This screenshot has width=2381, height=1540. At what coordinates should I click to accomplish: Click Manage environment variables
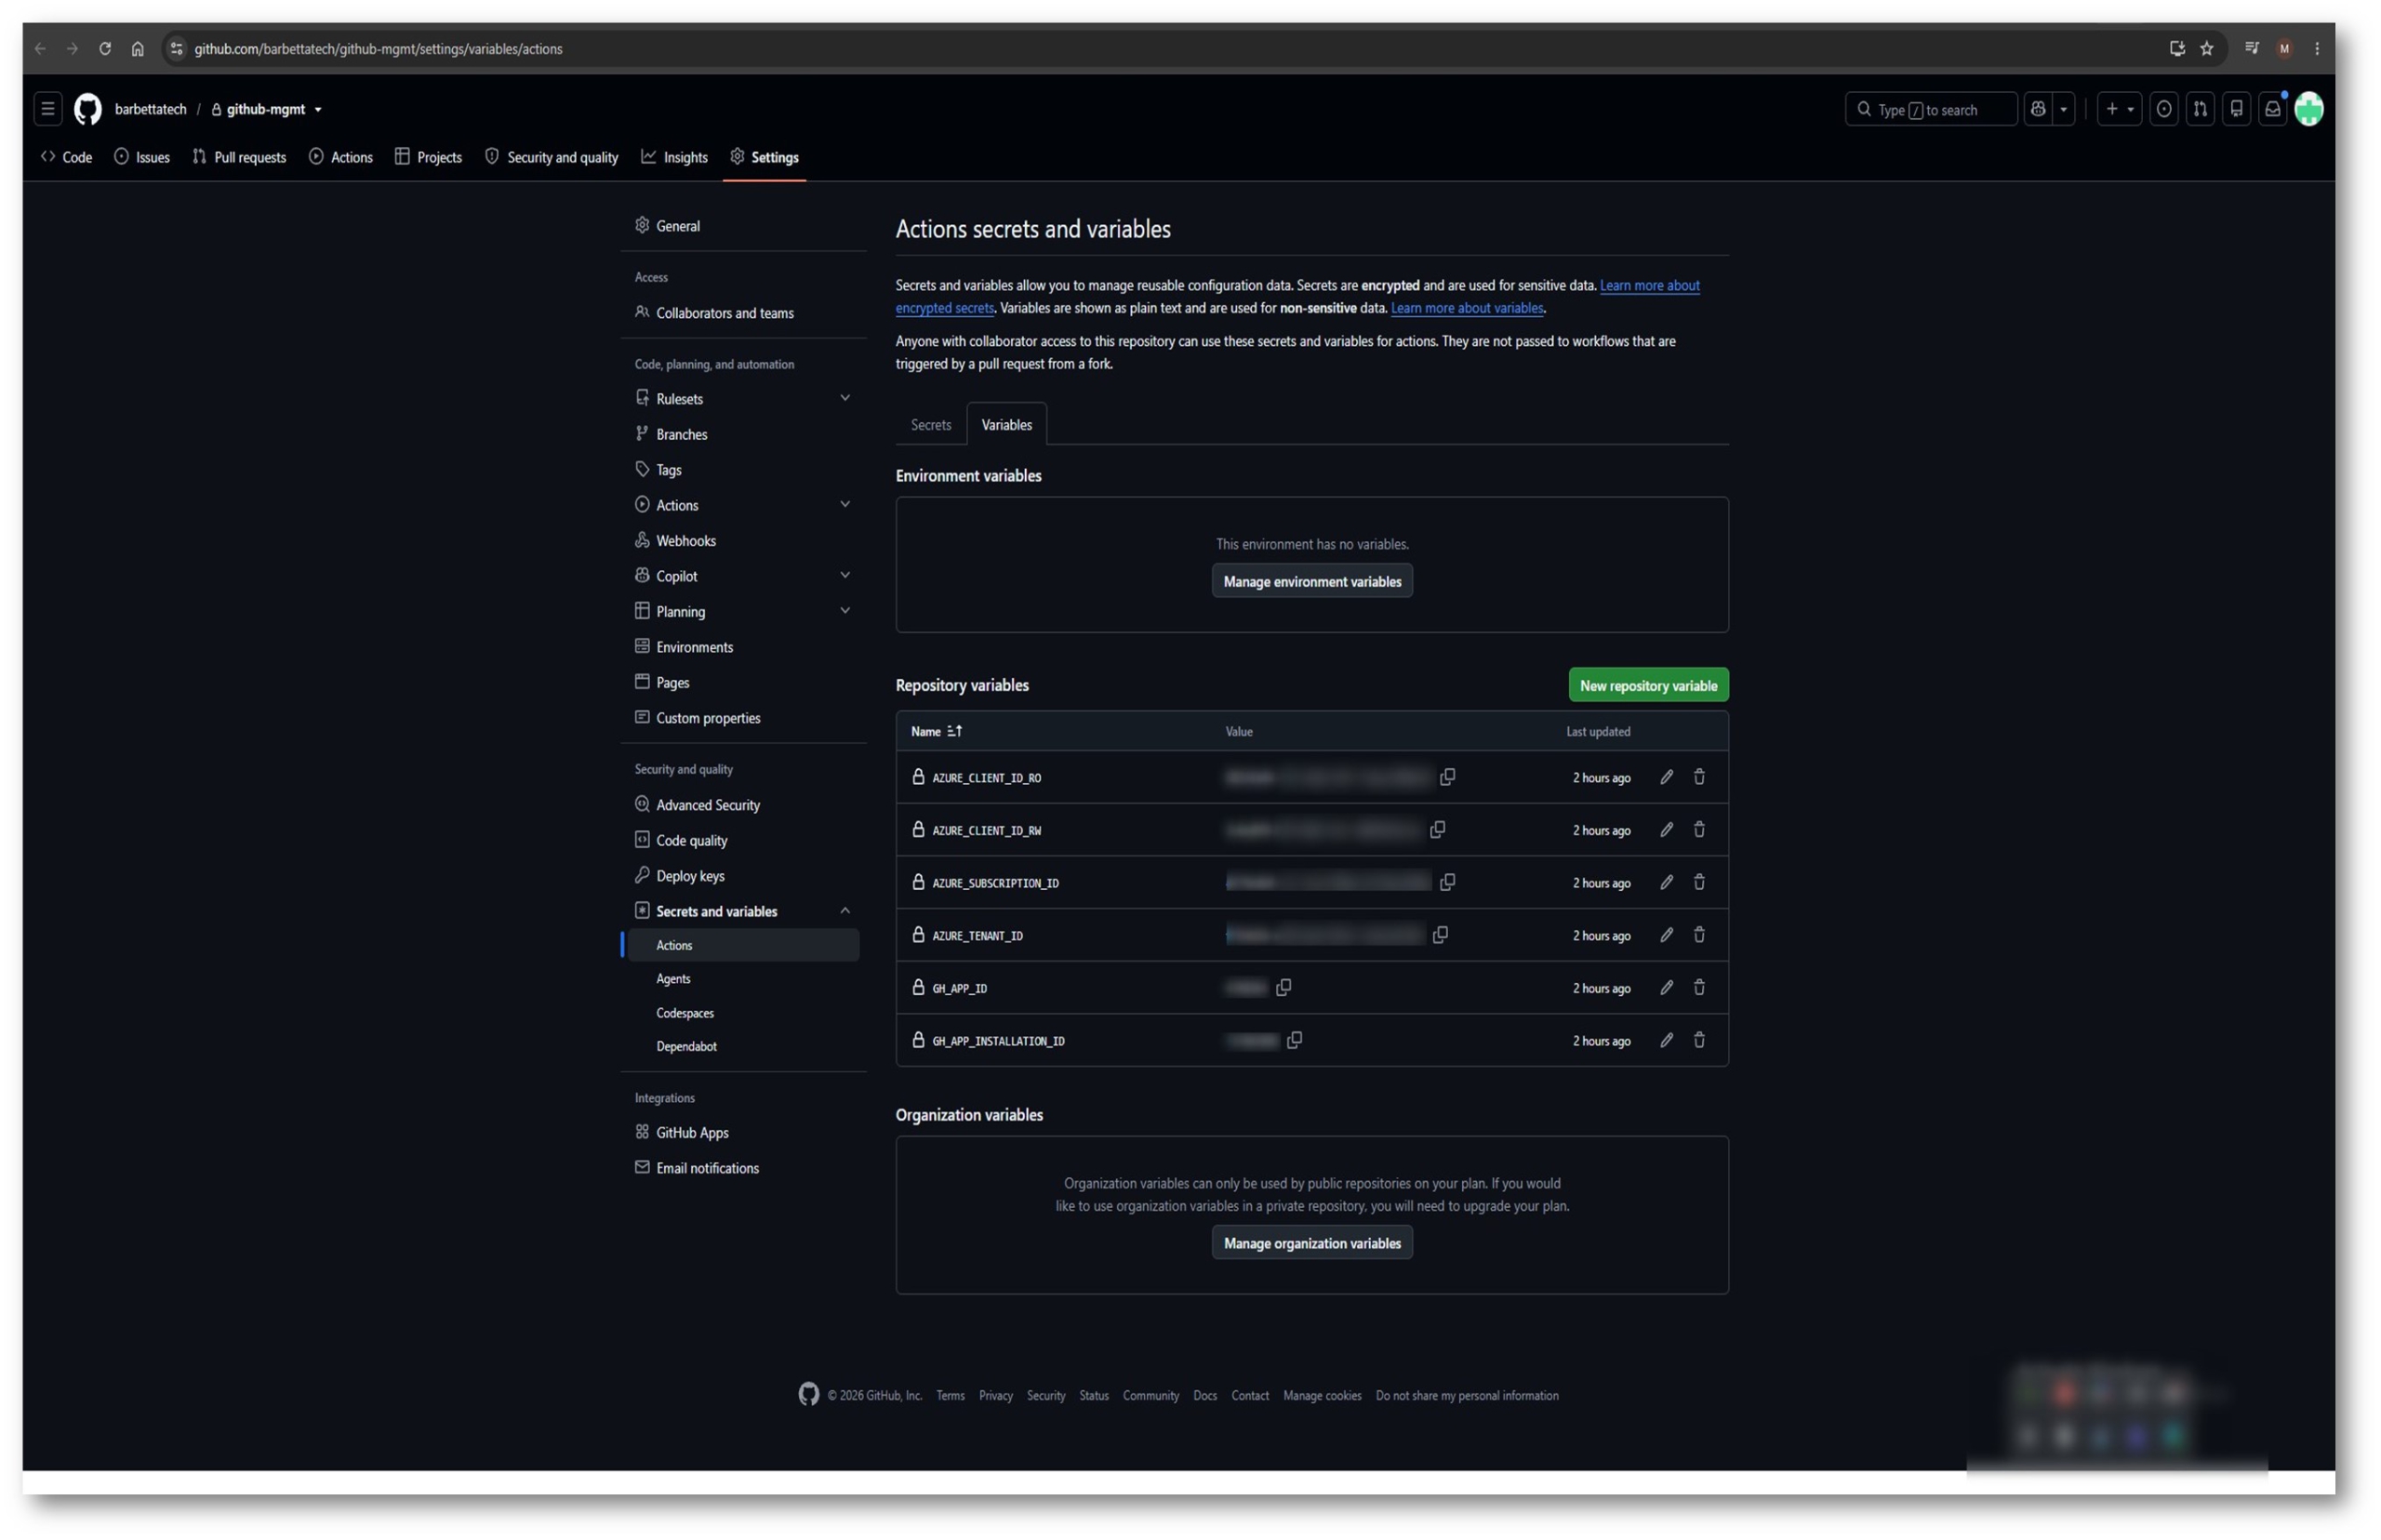(1311, 581)
